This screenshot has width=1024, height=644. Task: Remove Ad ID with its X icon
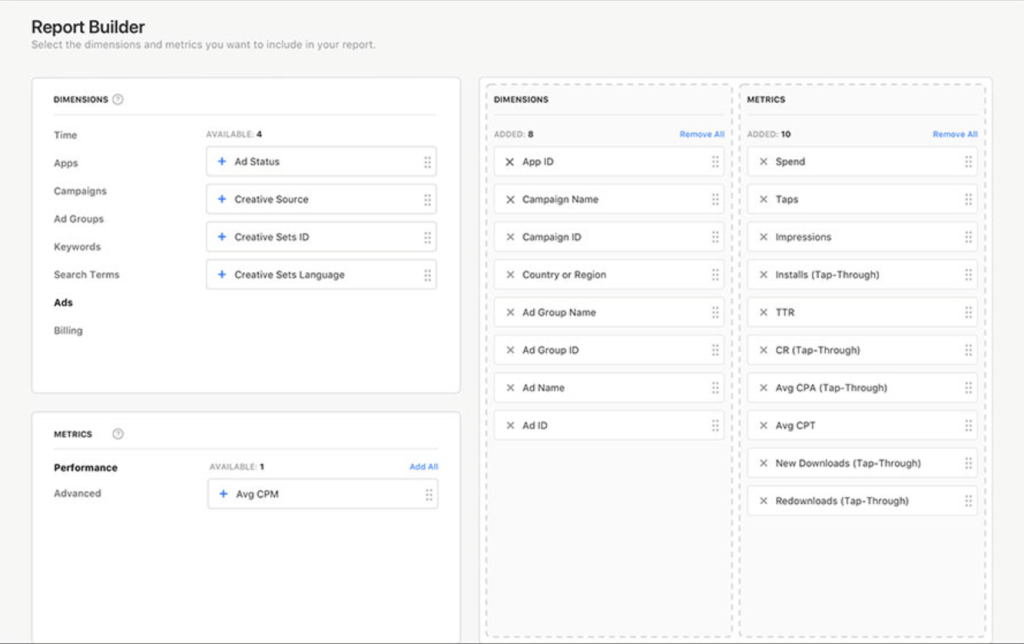coord(510,425)
